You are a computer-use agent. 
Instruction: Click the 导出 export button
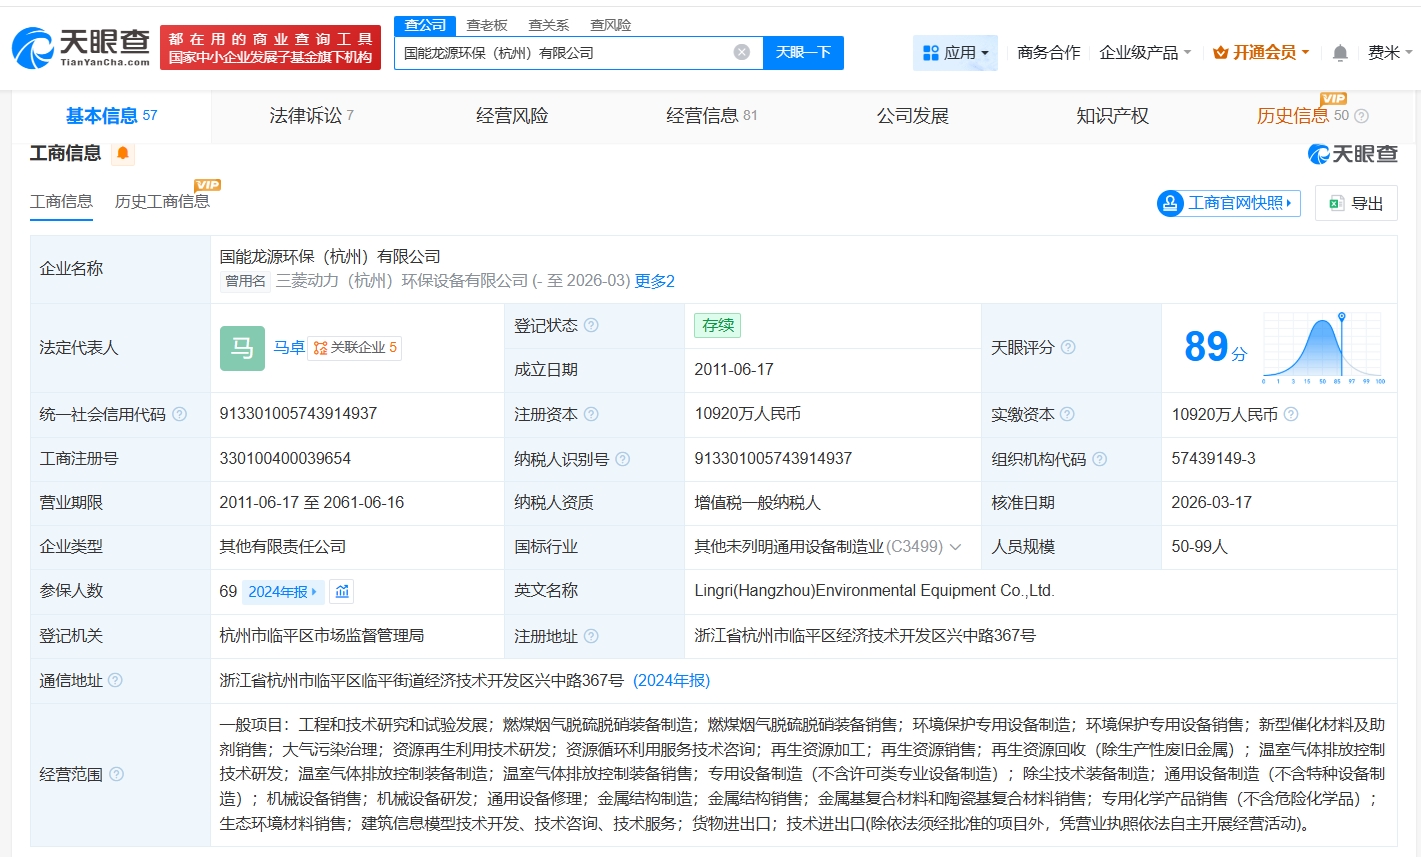pos(1356,203)
